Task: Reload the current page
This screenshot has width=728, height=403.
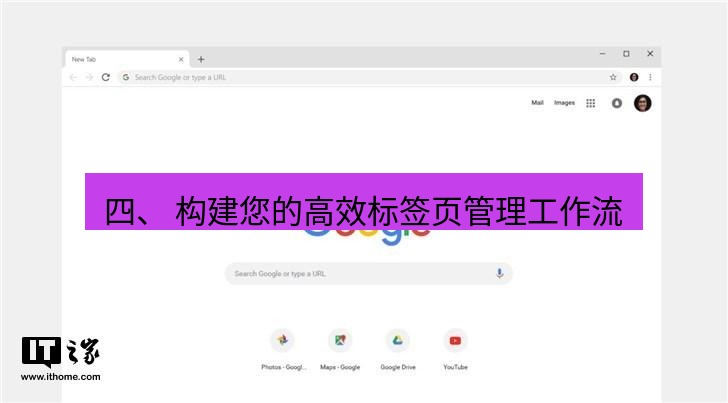Action: pos(106,77)
